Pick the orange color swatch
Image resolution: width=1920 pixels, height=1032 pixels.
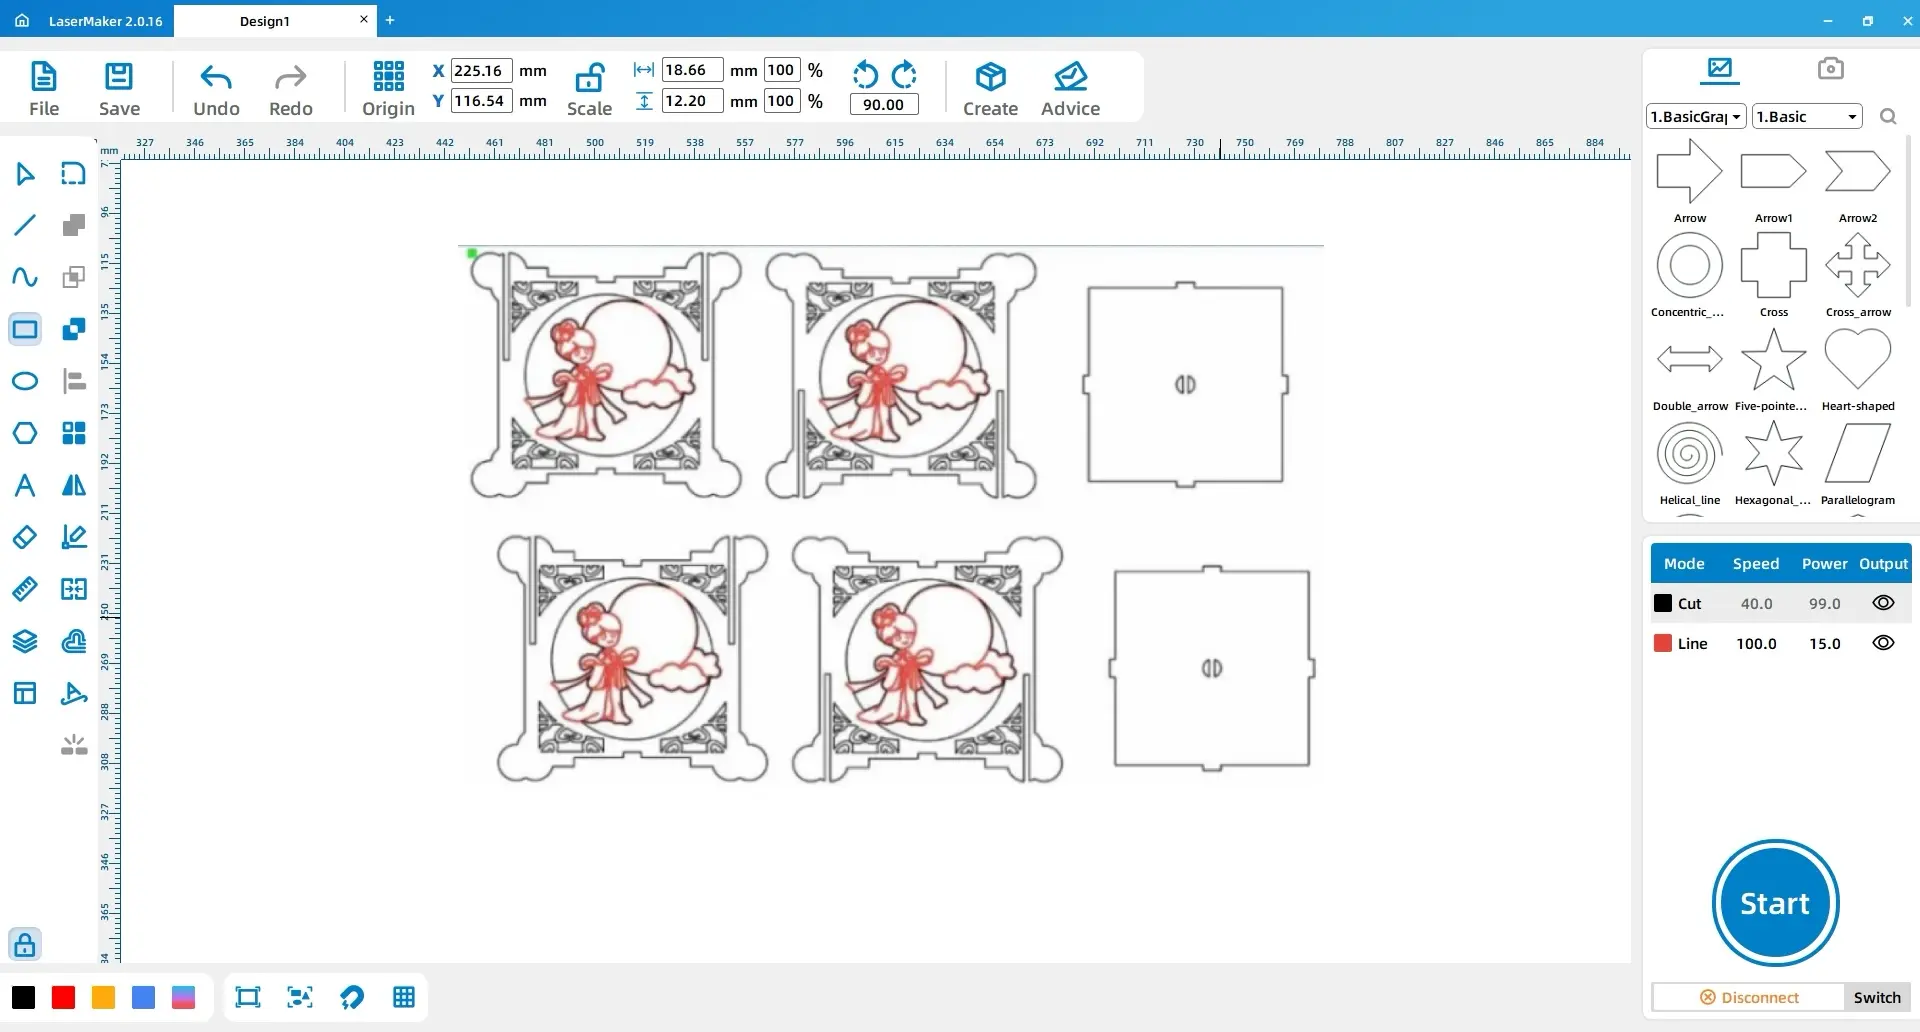(x=103, y=997)
